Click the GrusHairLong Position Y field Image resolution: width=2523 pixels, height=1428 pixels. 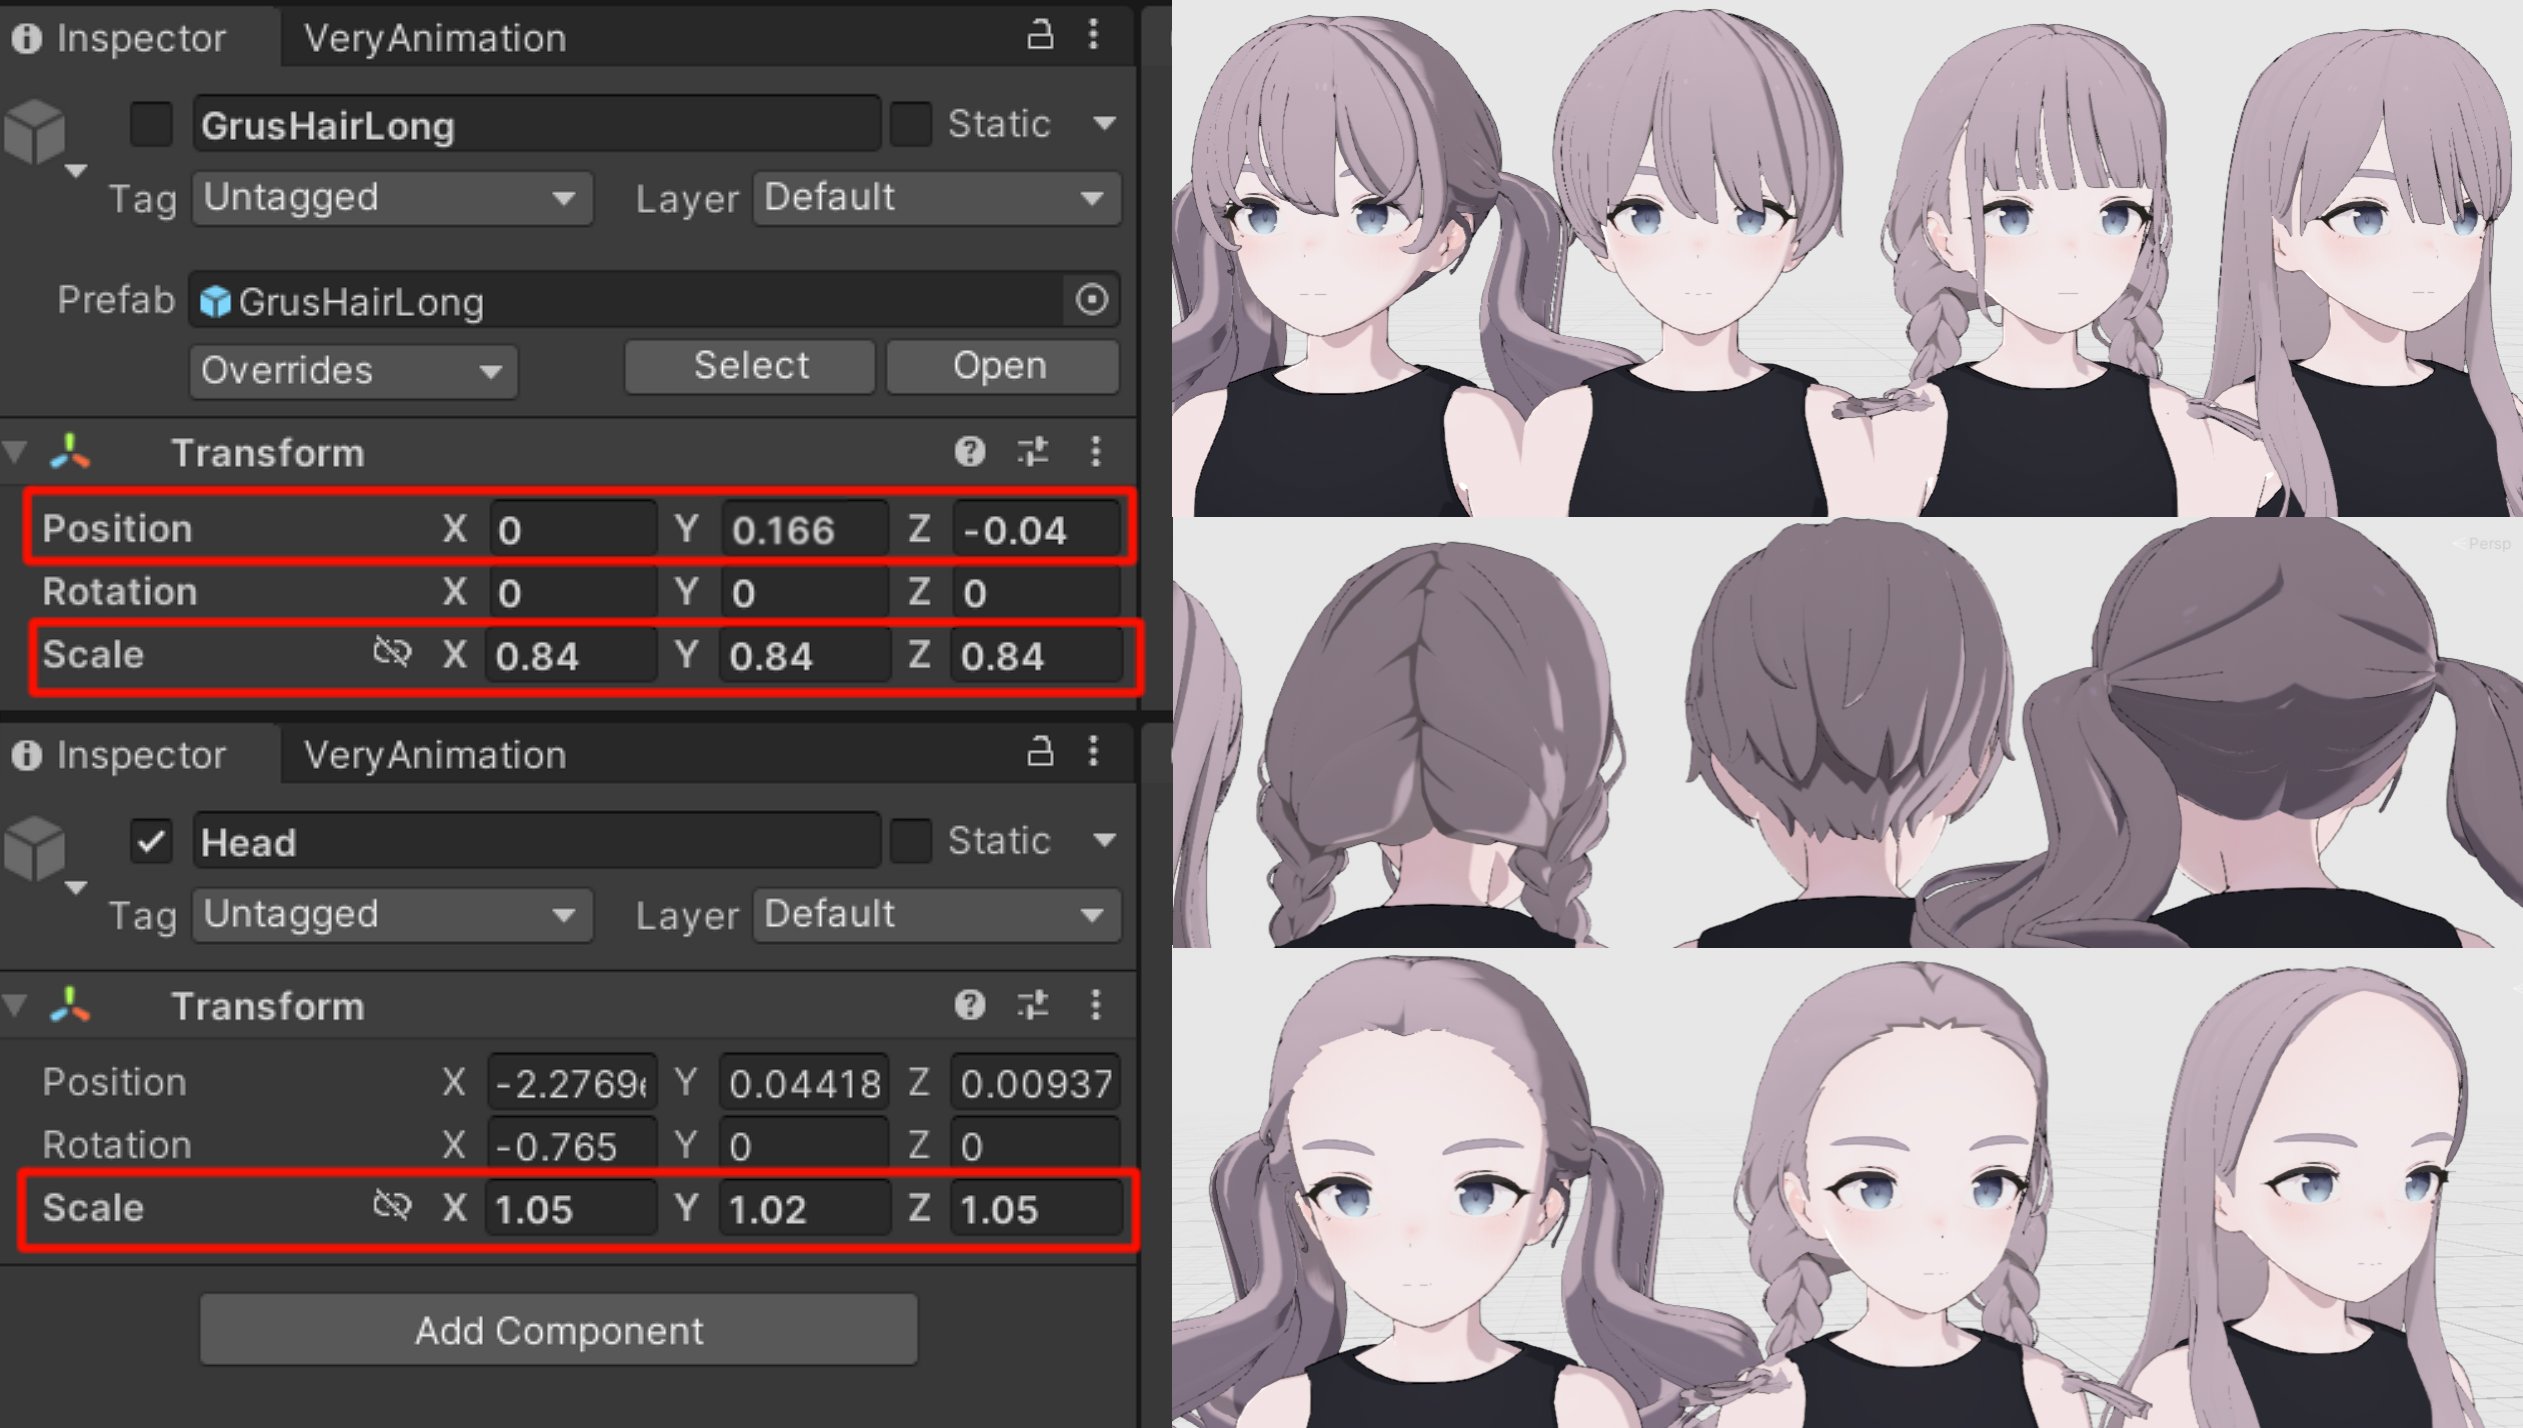tap(803, 529)
